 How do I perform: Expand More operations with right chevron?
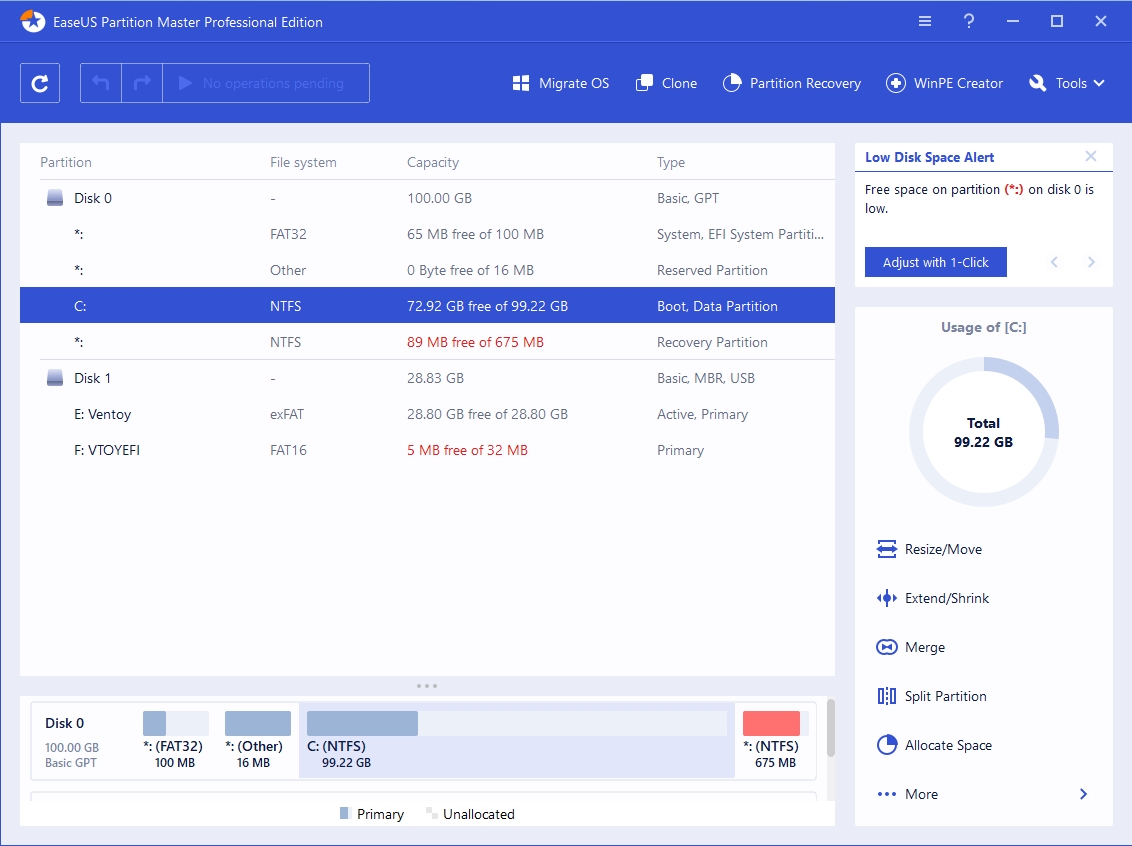1083,794
